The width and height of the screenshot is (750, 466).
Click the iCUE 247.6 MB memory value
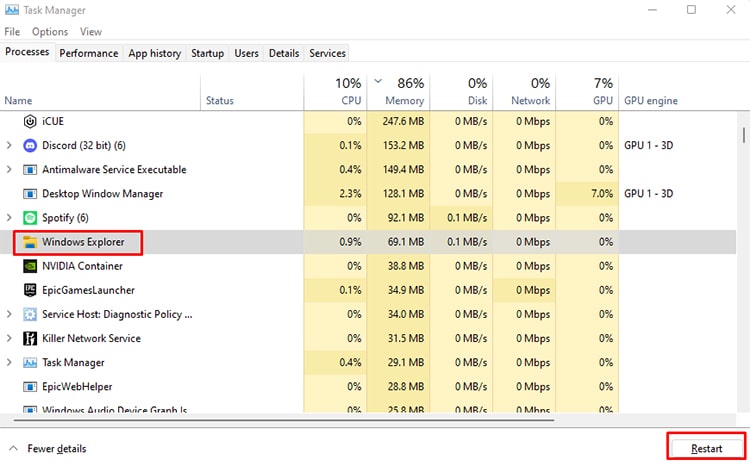(403, 122)
